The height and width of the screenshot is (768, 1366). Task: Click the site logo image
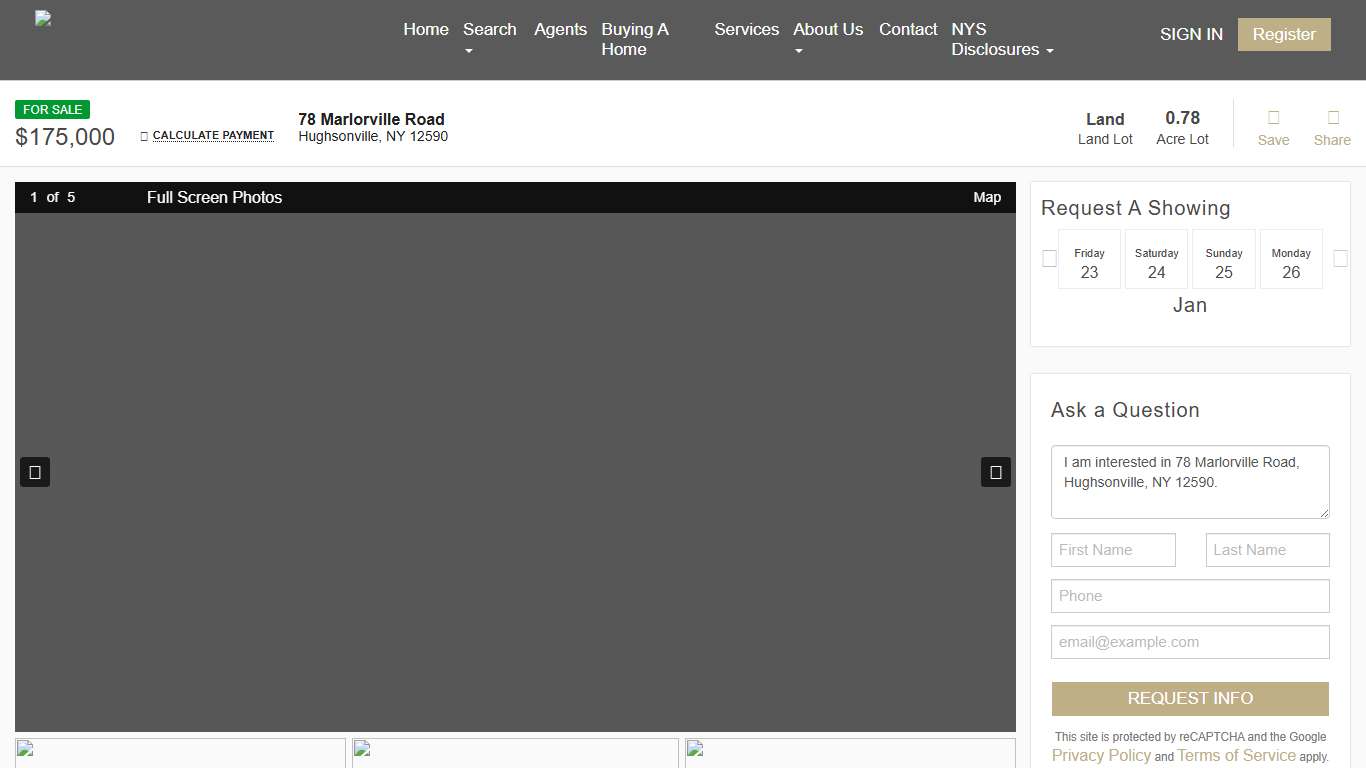tap(43, 19)
